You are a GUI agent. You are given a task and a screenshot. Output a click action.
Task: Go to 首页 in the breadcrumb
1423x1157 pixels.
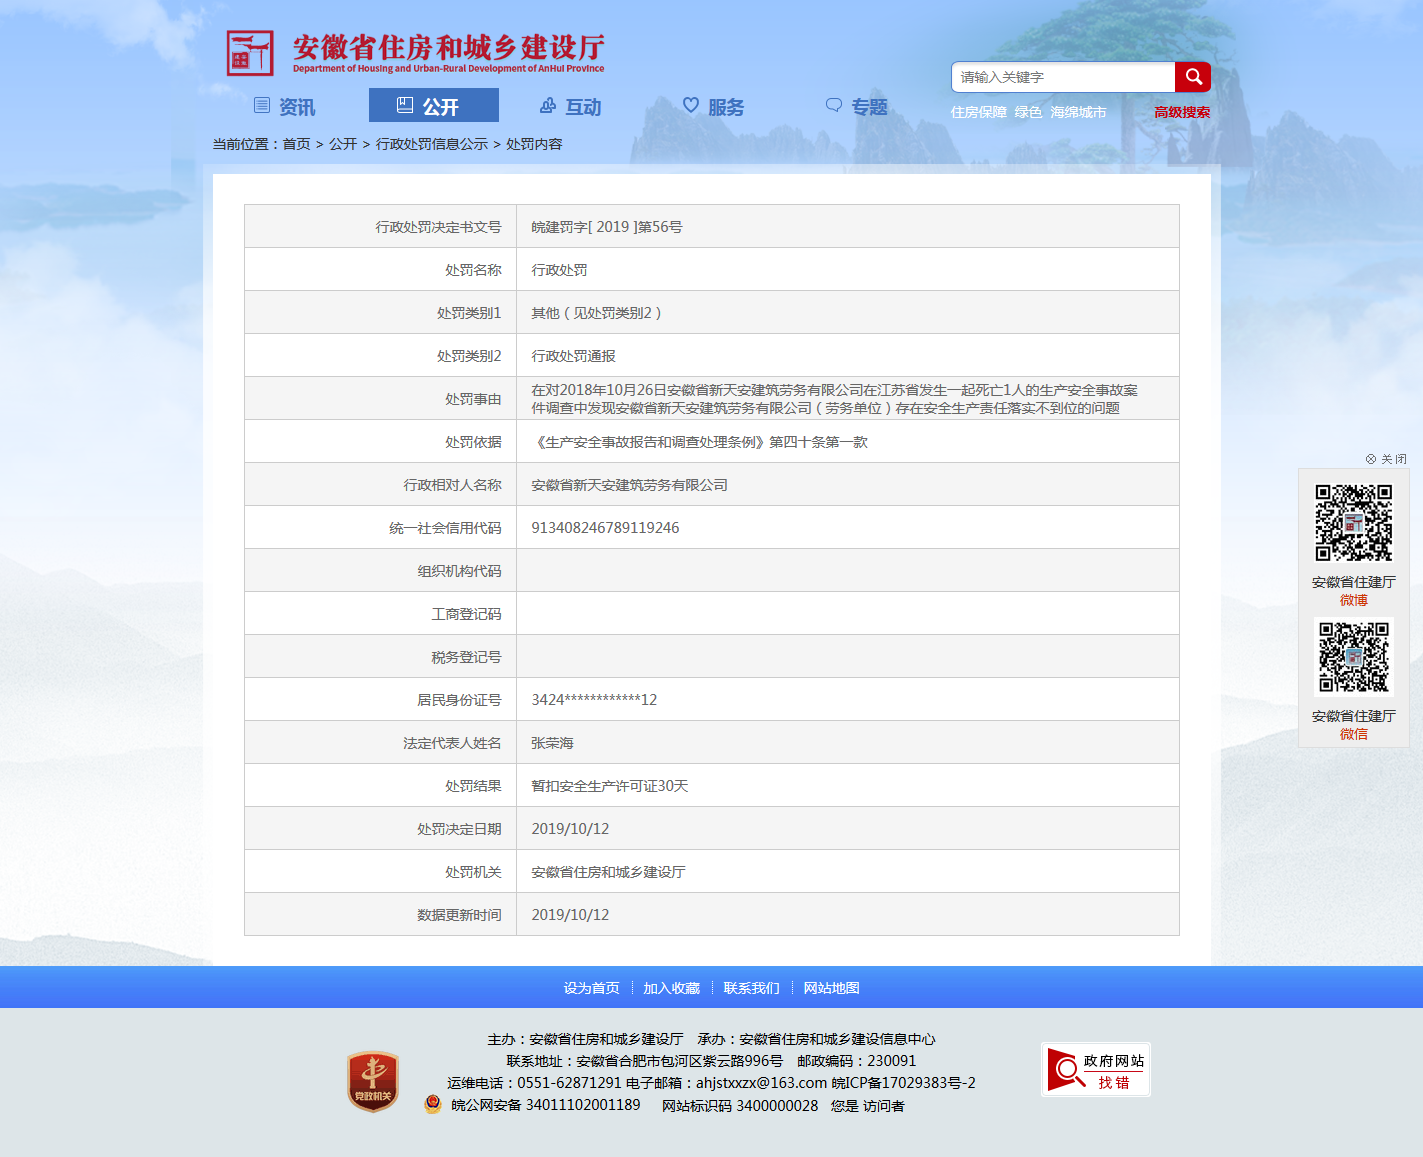point(296,144)
